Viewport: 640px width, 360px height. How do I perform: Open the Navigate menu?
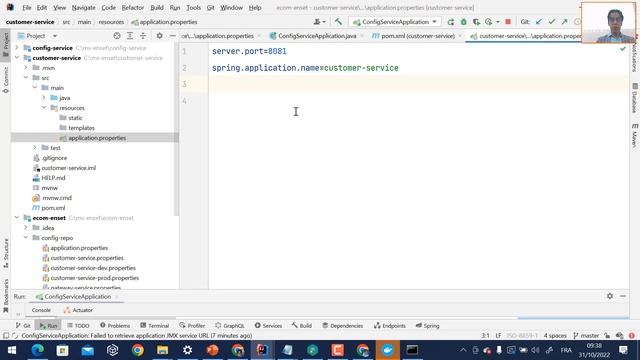coord(83,8)
